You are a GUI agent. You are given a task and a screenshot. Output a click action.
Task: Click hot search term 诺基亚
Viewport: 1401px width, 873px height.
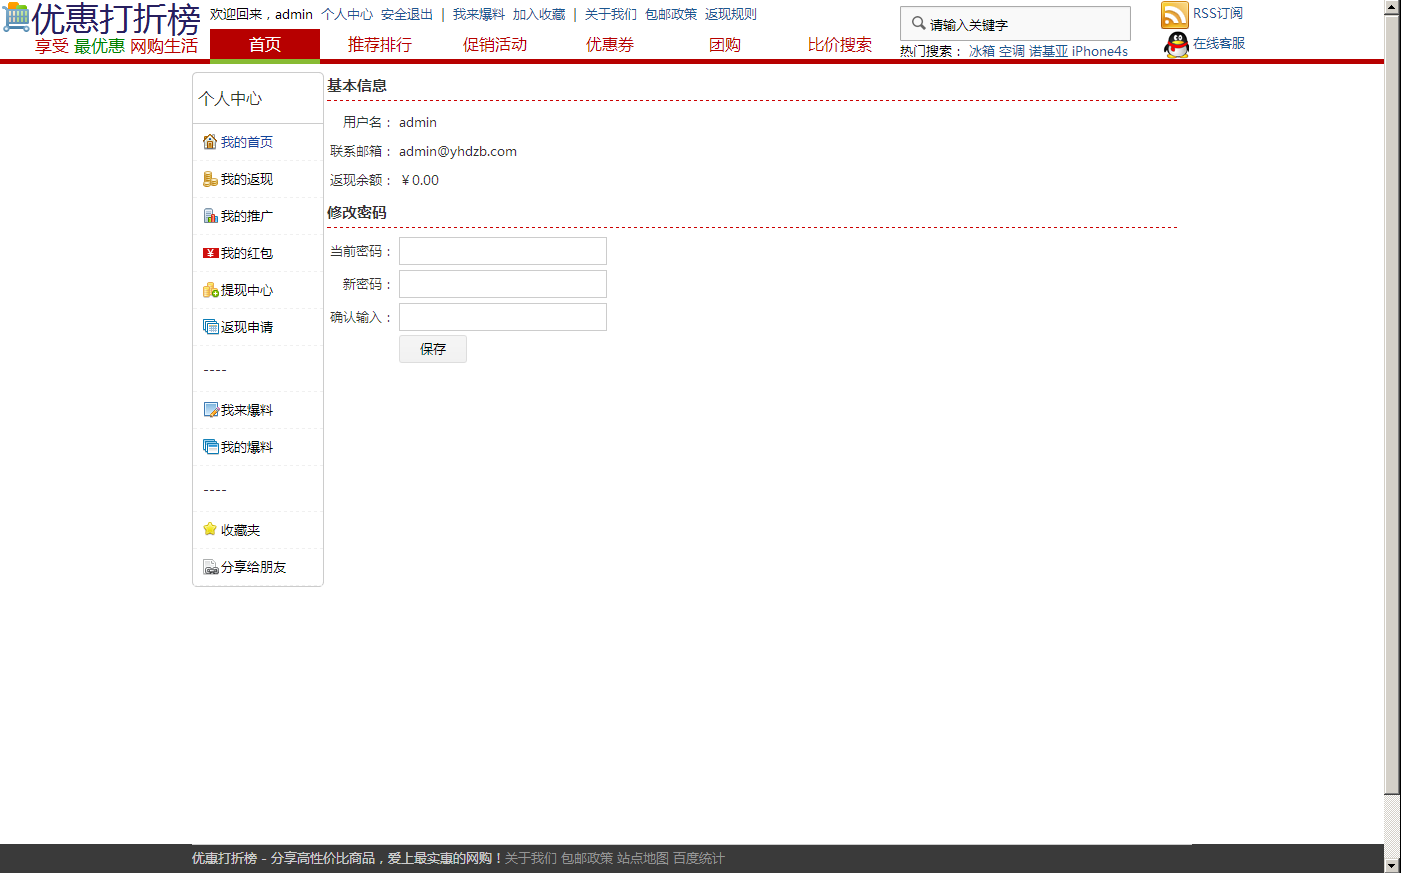point(1049,51)
